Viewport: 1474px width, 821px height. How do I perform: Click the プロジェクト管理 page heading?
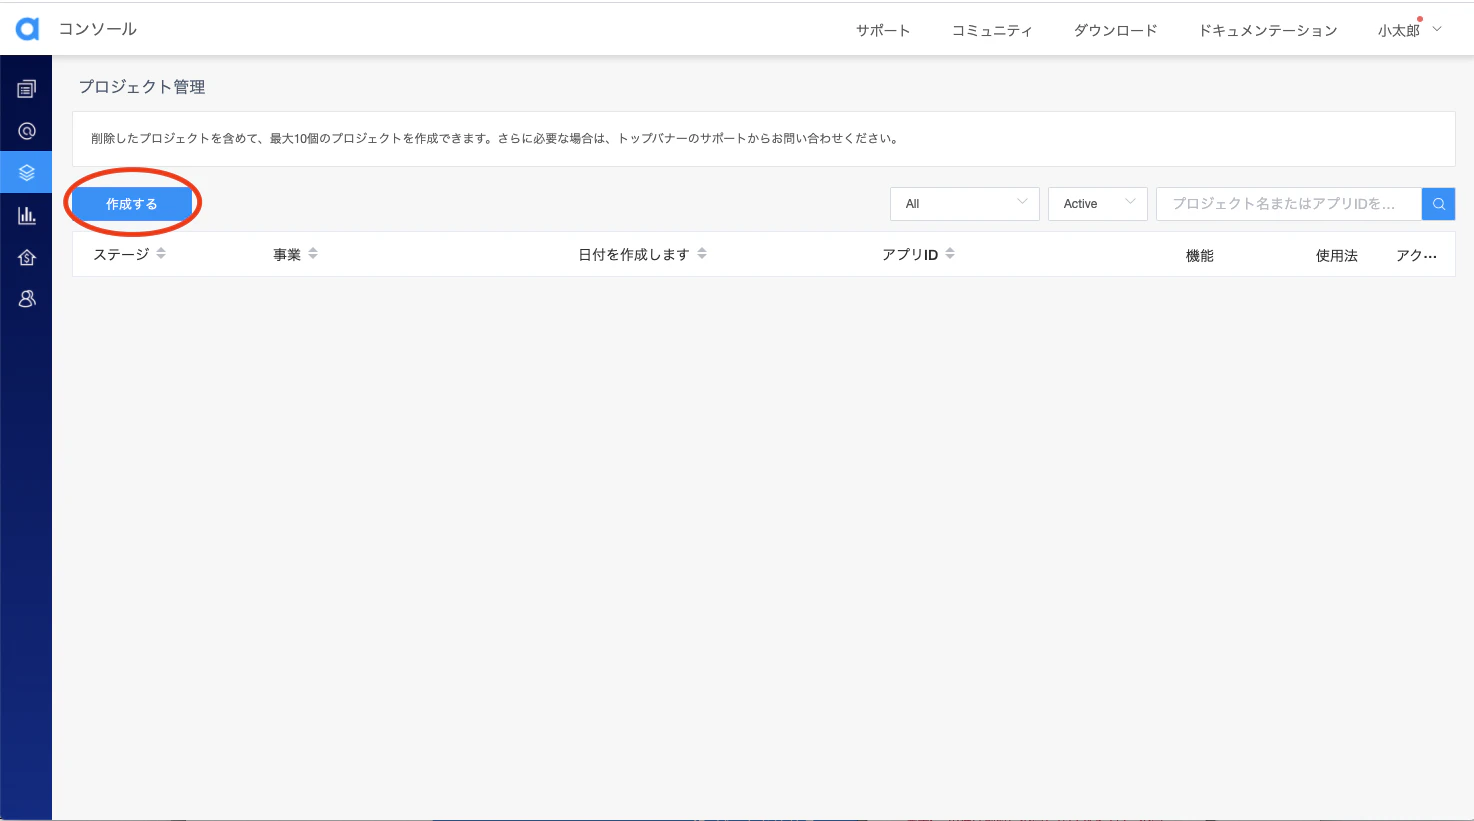coord(142,87)
